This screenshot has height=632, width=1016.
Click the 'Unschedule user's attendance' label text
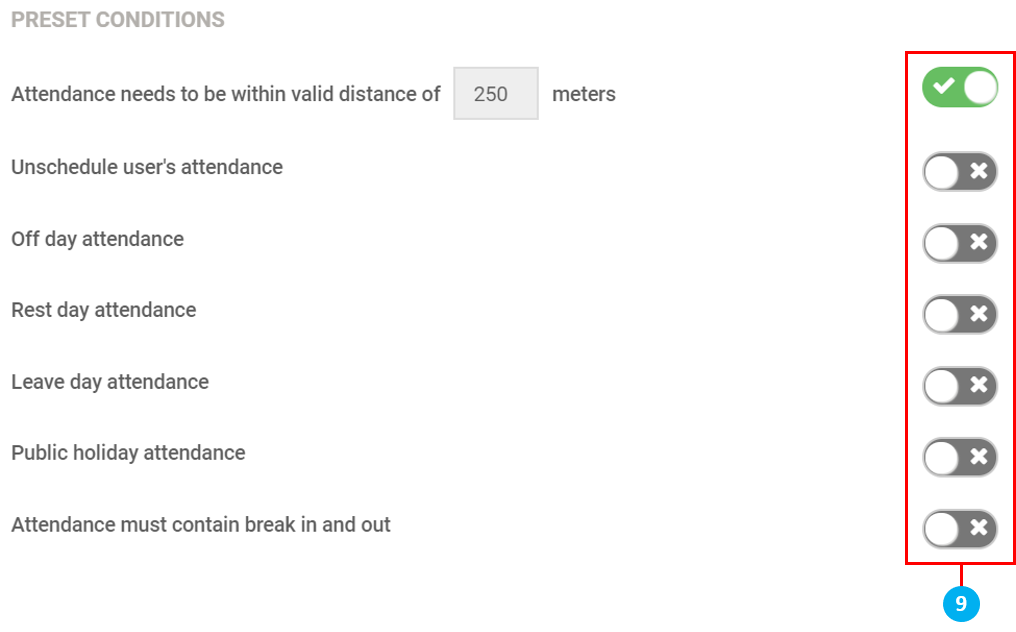[x=147, y=167]
